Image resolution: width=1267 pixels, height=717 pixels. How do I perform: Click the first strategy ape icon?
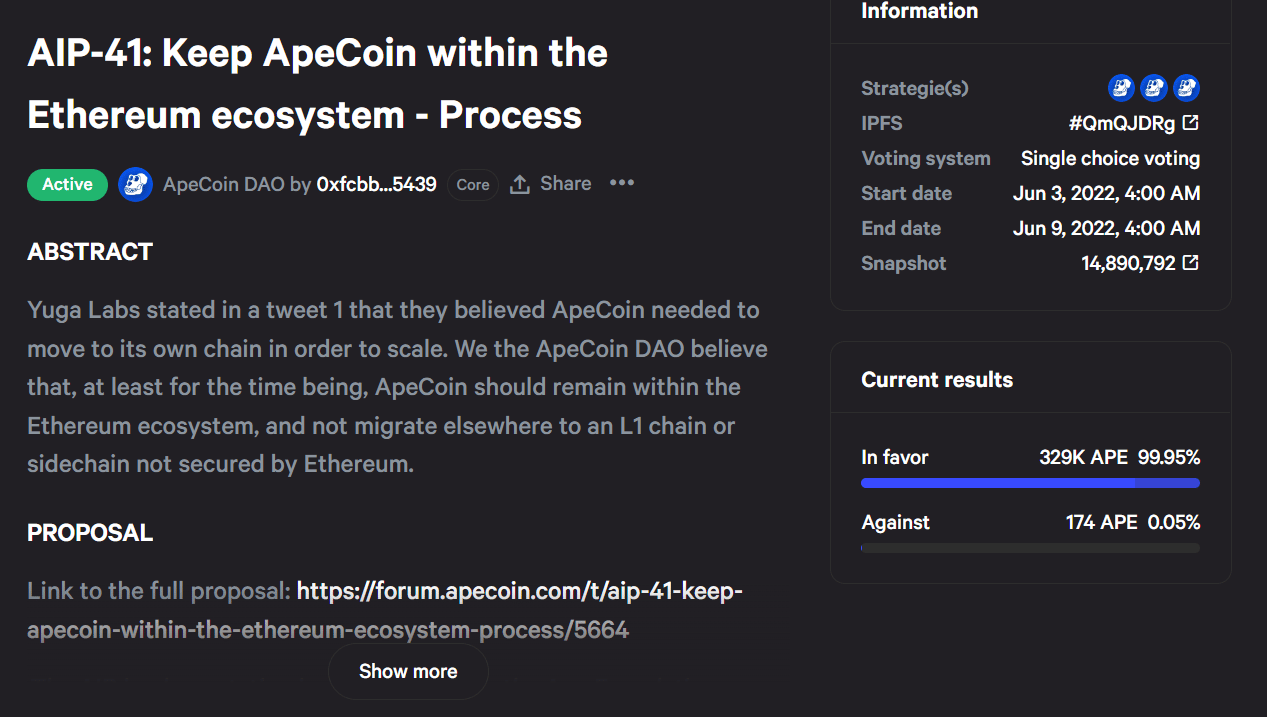(x=1121, y=88)
